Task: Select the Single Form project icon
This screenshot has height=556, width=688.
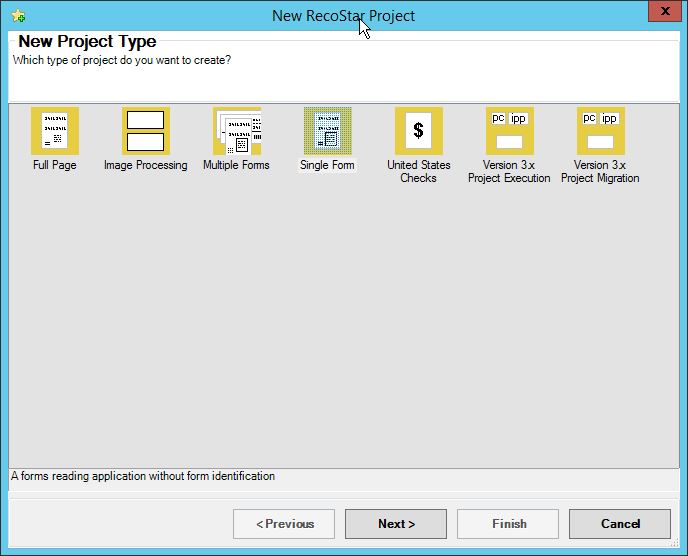Action: [328, 131]
